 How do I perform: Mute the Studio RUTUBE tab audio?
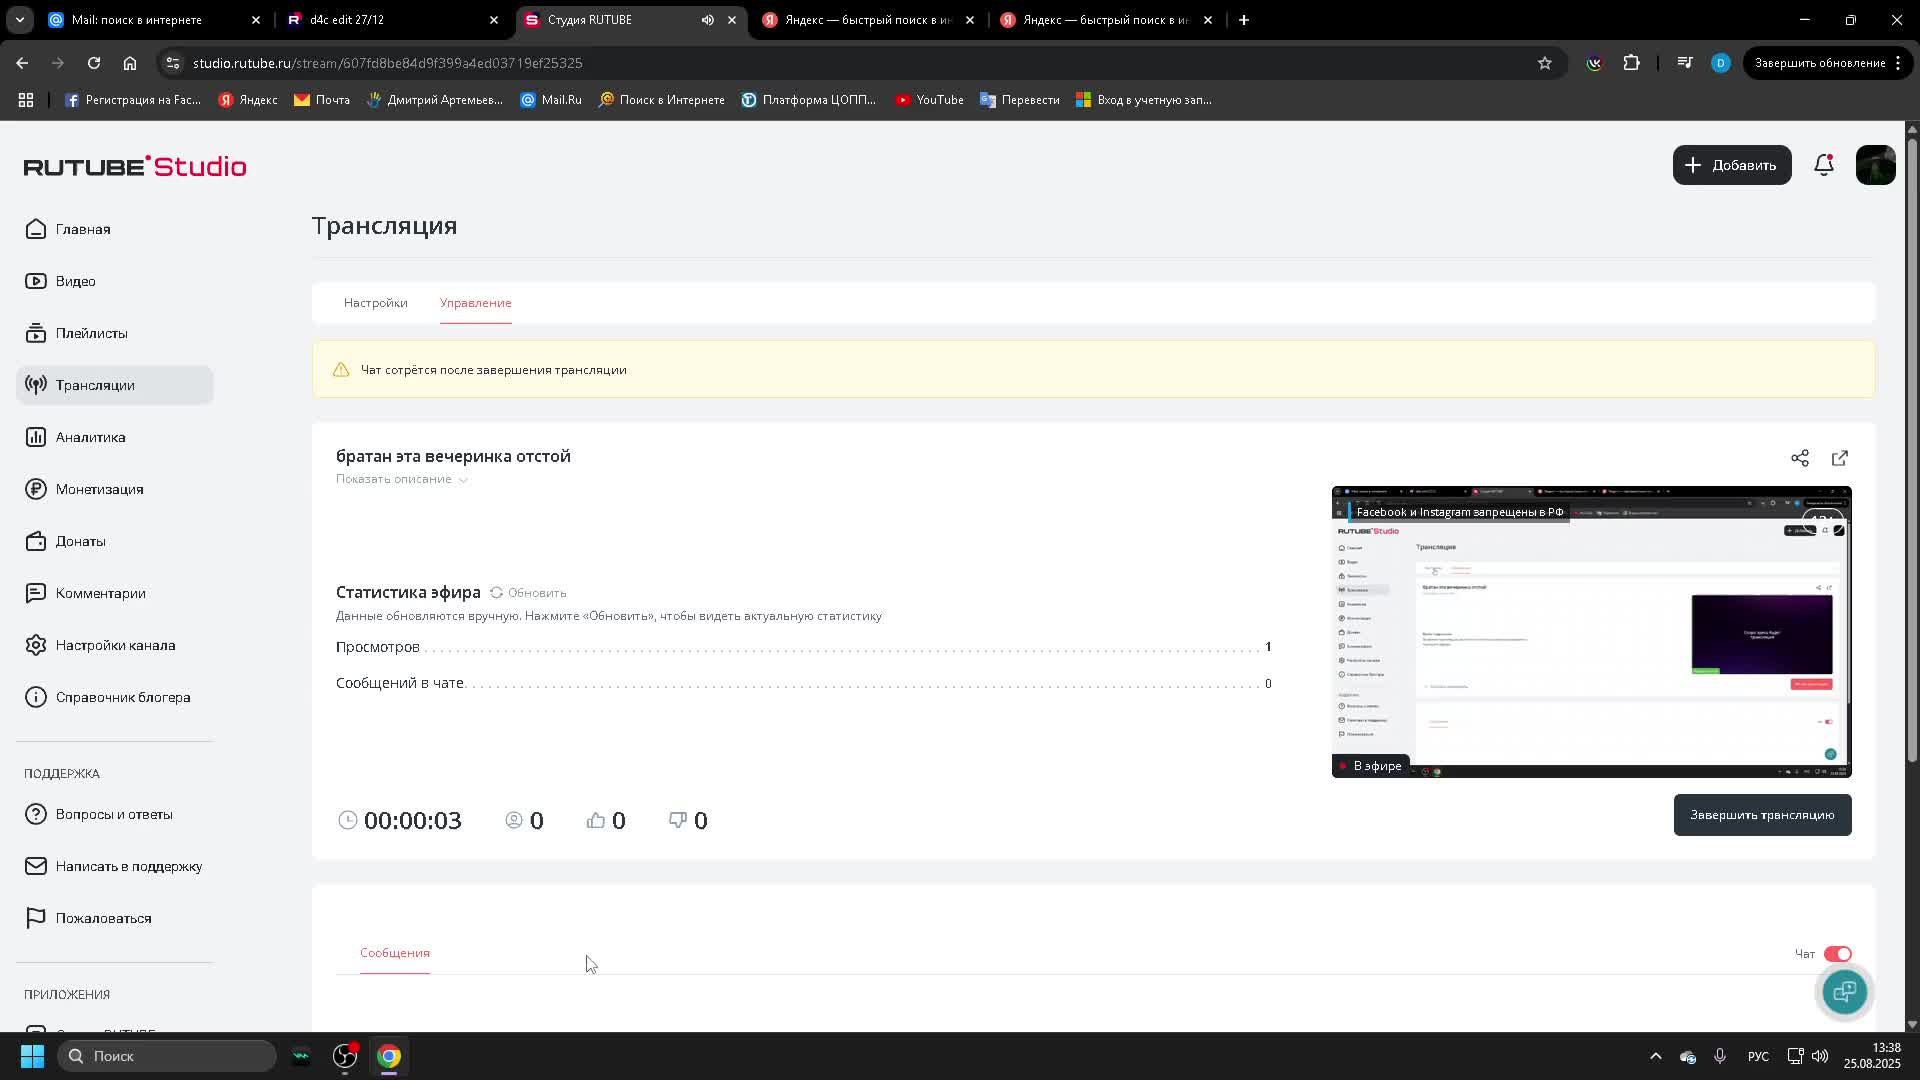tap(708, 20)
